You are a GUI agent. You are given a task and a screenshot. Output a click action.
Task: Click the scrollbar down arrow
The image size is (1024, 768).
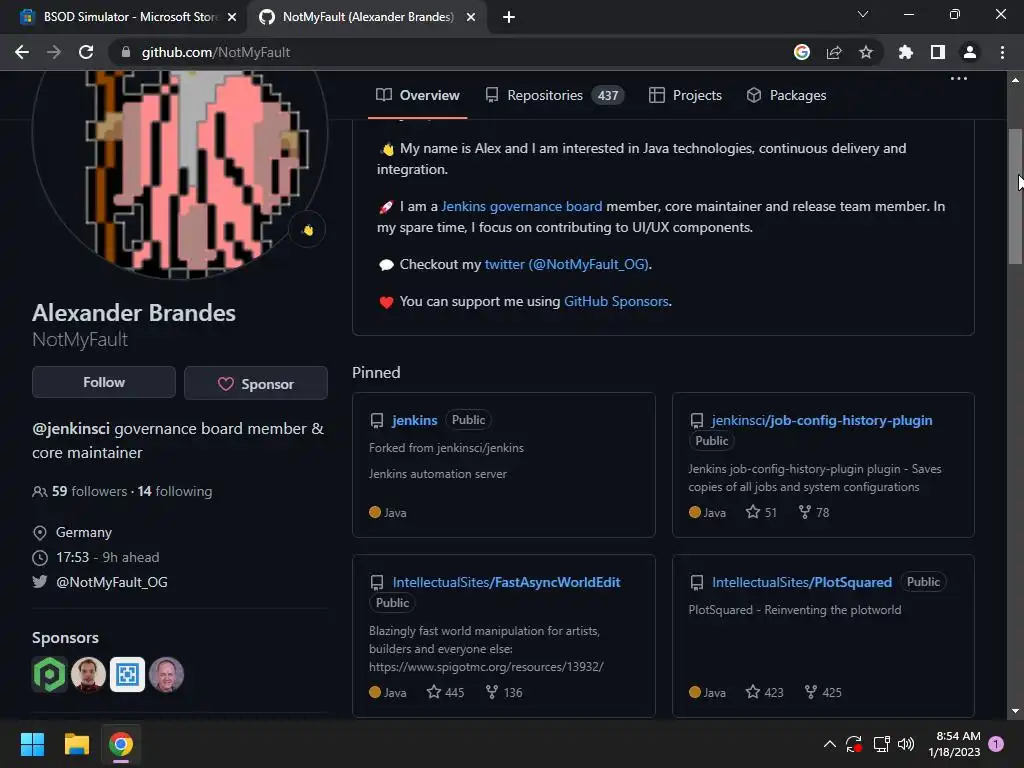coord(1015,711)
